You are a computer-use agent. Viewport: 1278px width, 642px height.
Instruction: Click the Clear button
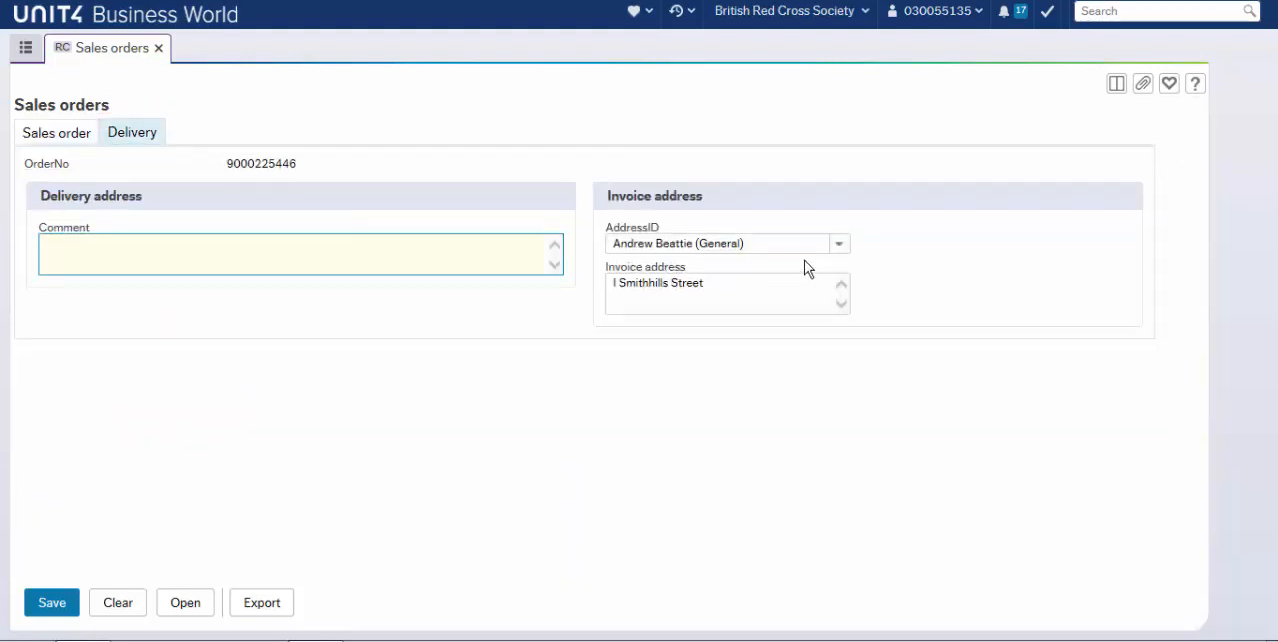[118, 602]
